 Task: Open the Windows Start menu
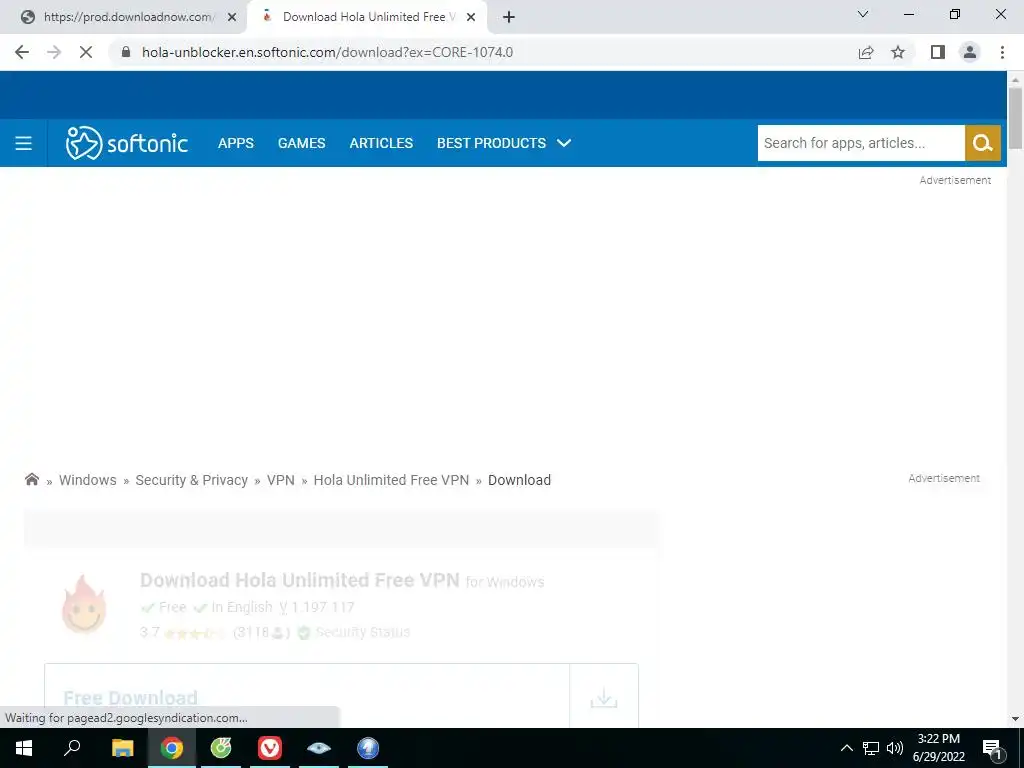(24, 748)
